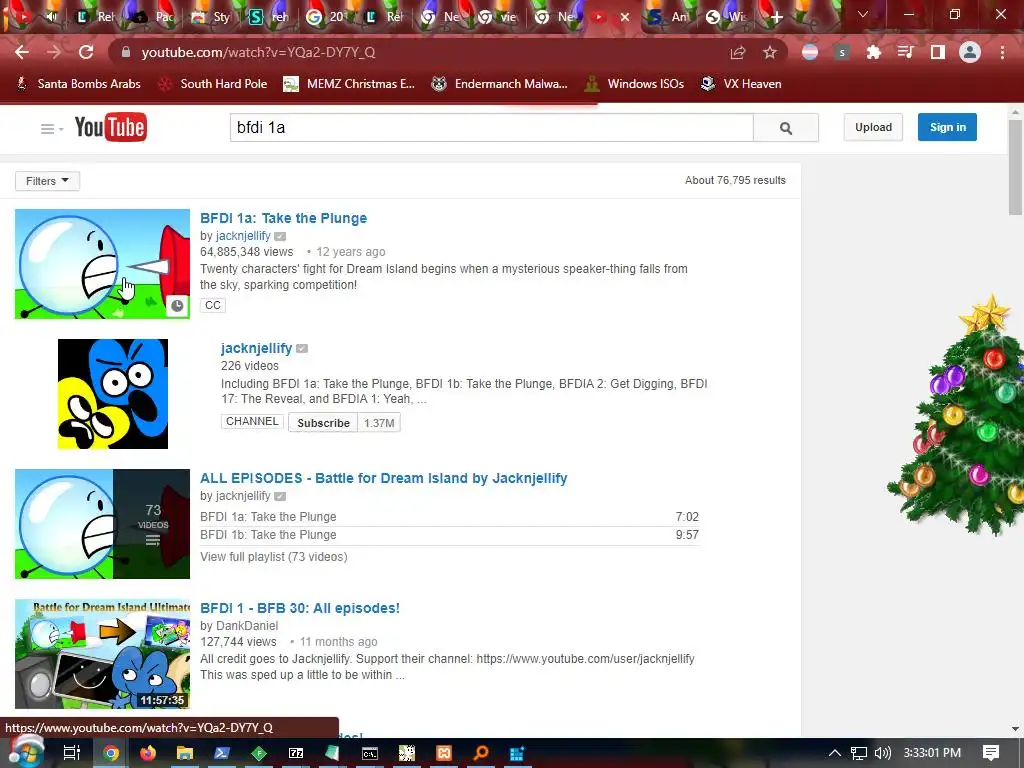Viewport: 1024px width, 768px height.
Task: Open the Filters dropdown
Action: tap(47, 181)
